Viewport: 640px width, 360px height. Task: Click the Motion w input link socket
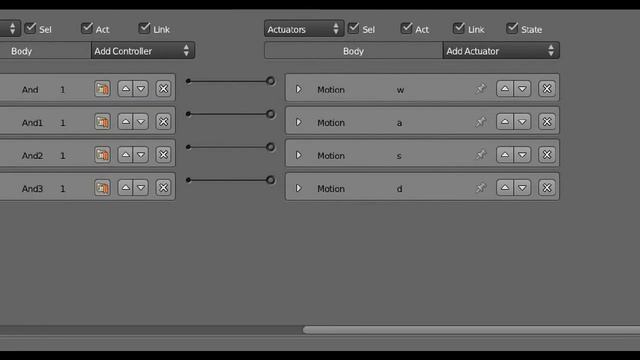click(x=270, y=81)
